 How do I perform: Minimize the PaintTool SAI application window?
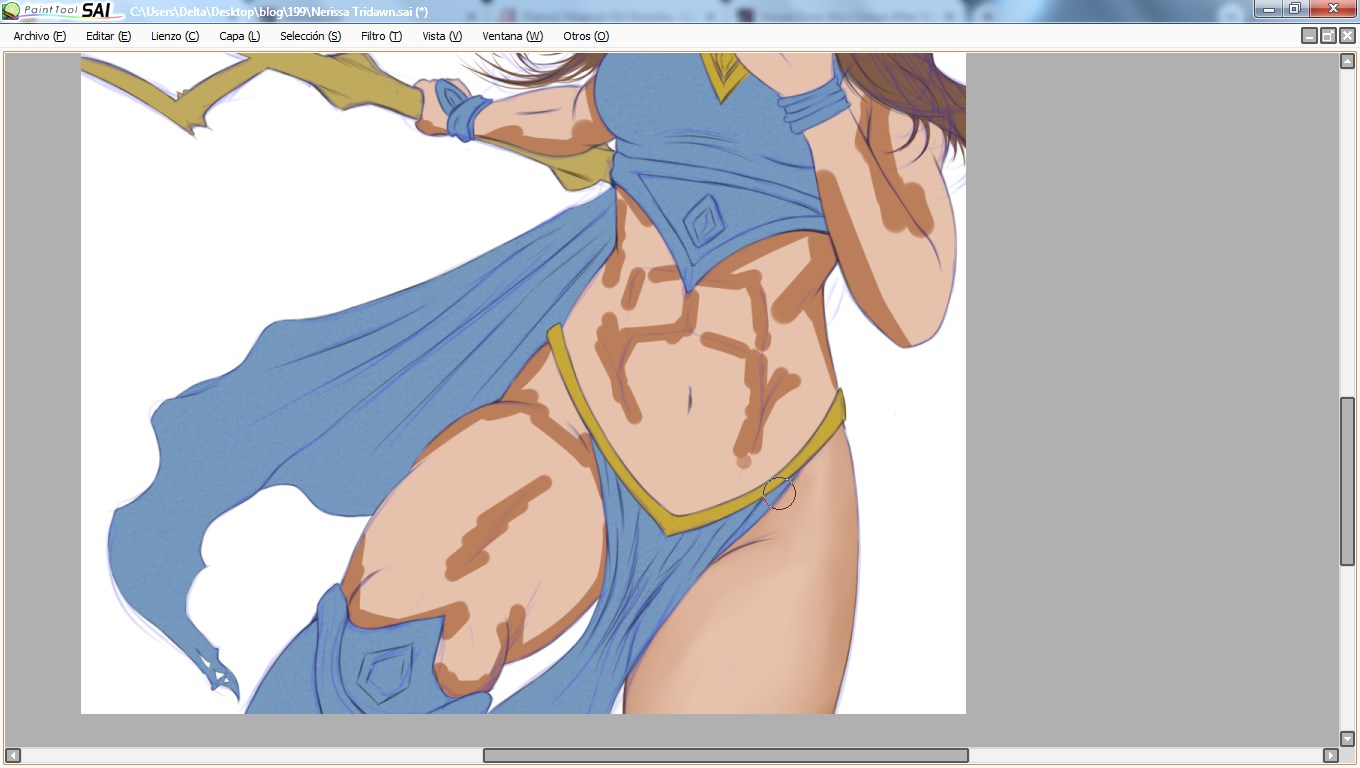[1268, 9]
